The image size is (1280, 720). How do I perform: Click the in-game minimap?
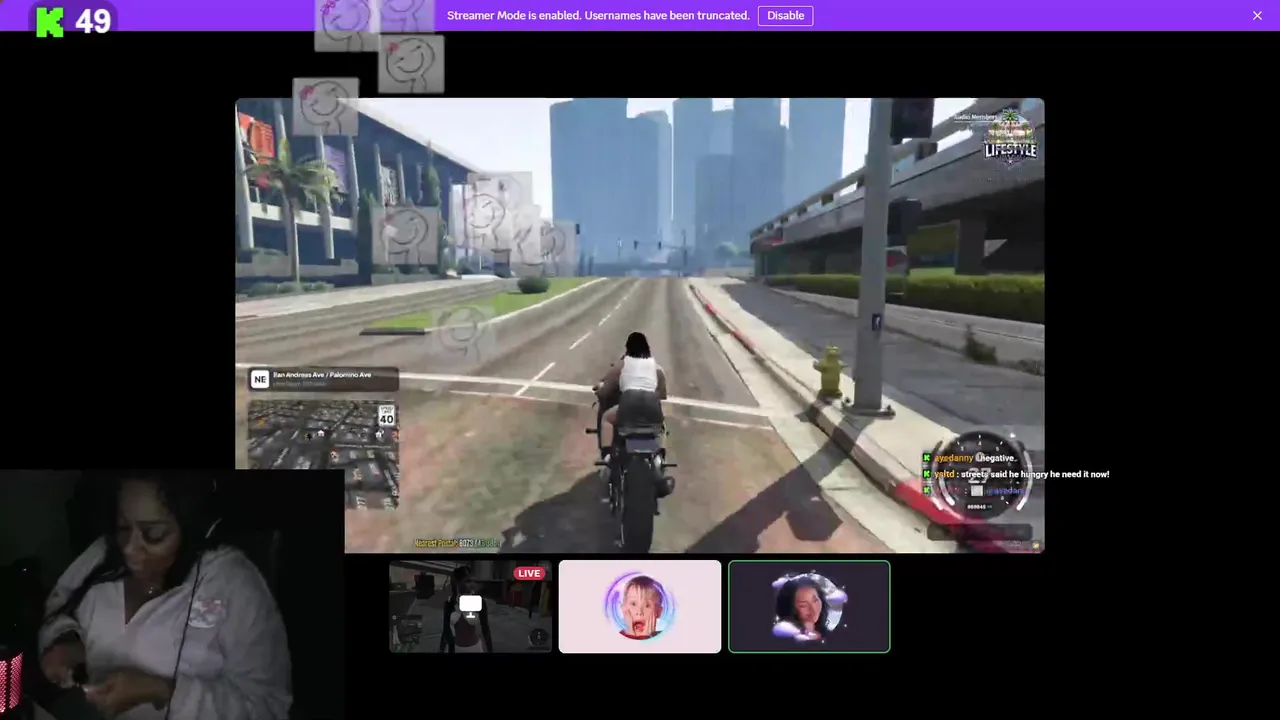point(322,452)
